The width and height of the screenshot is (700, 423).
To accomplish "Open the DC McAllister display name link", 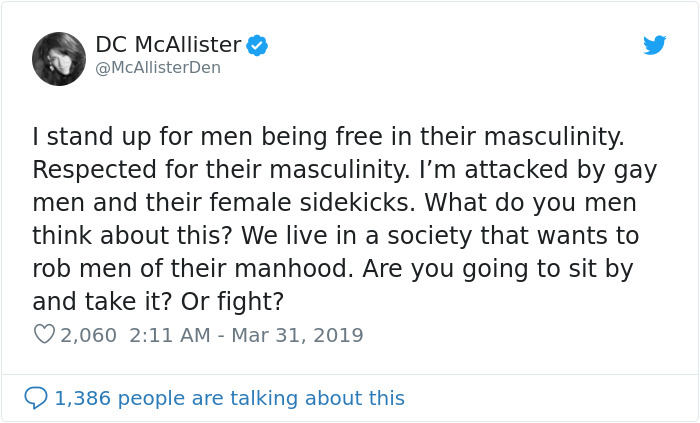I will tap(168, 45).
